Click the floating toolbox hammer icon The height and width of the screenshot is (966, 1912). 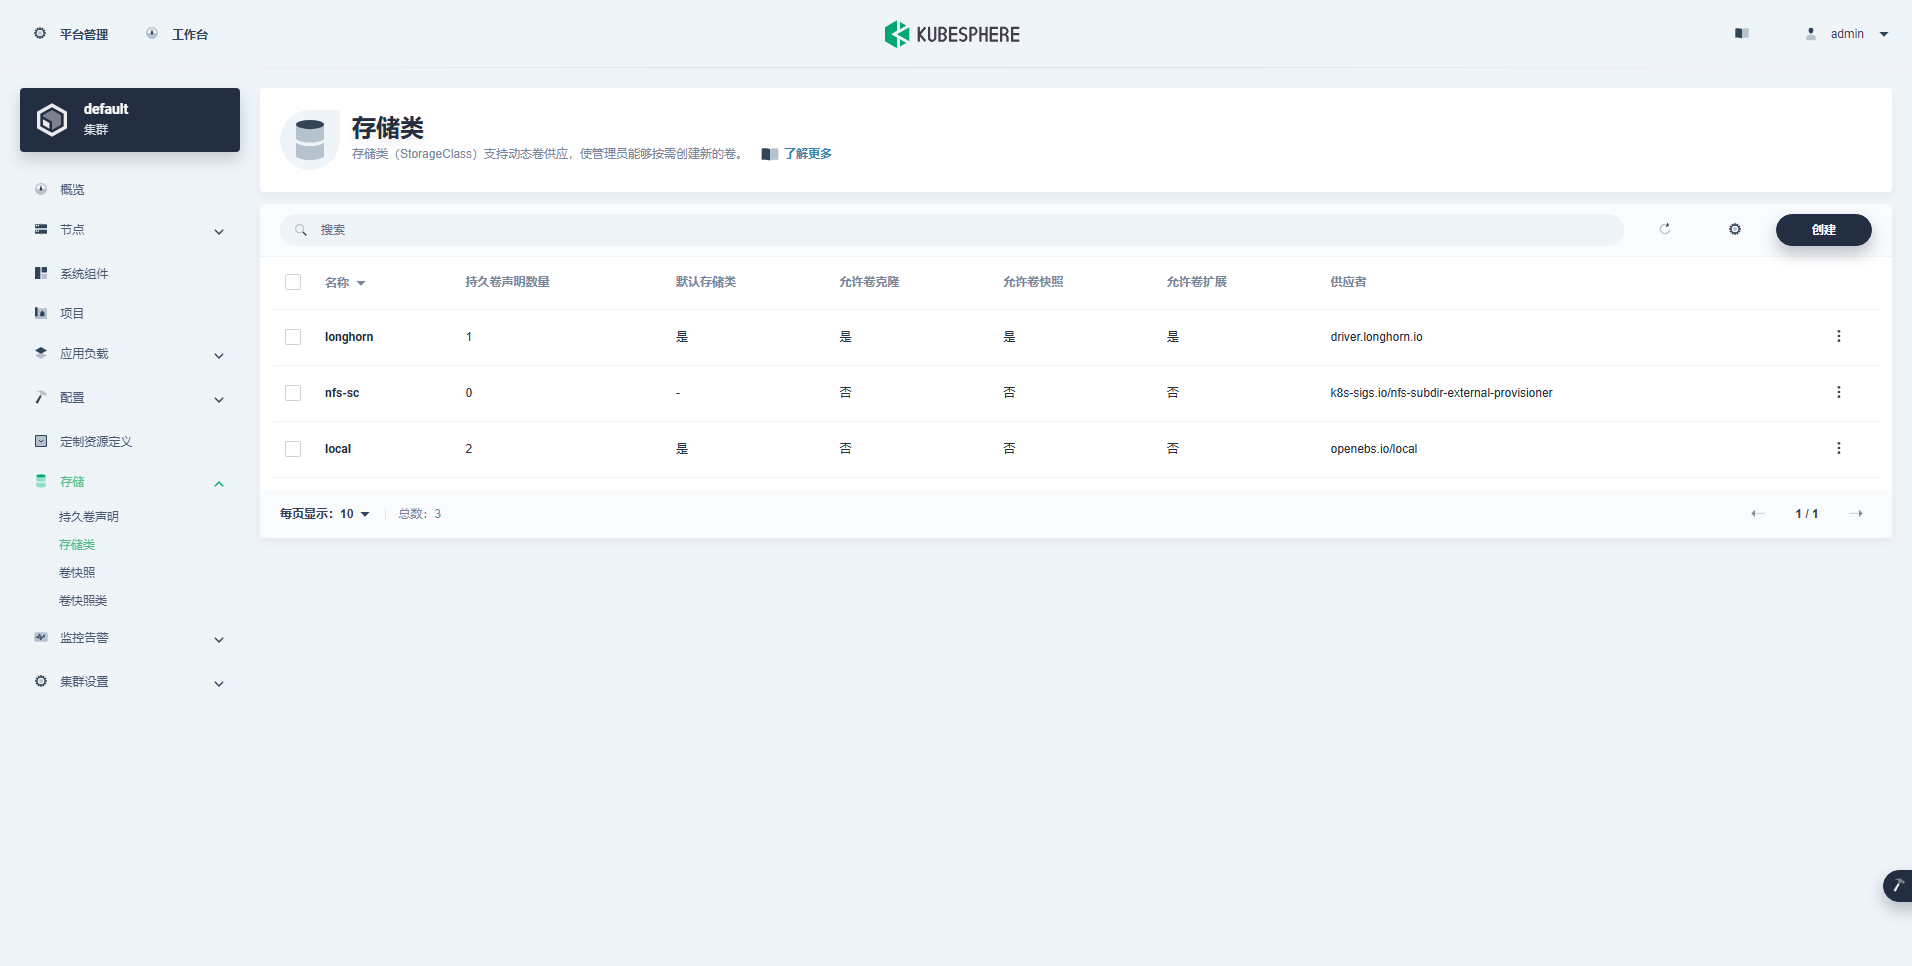click(1897, 886)
